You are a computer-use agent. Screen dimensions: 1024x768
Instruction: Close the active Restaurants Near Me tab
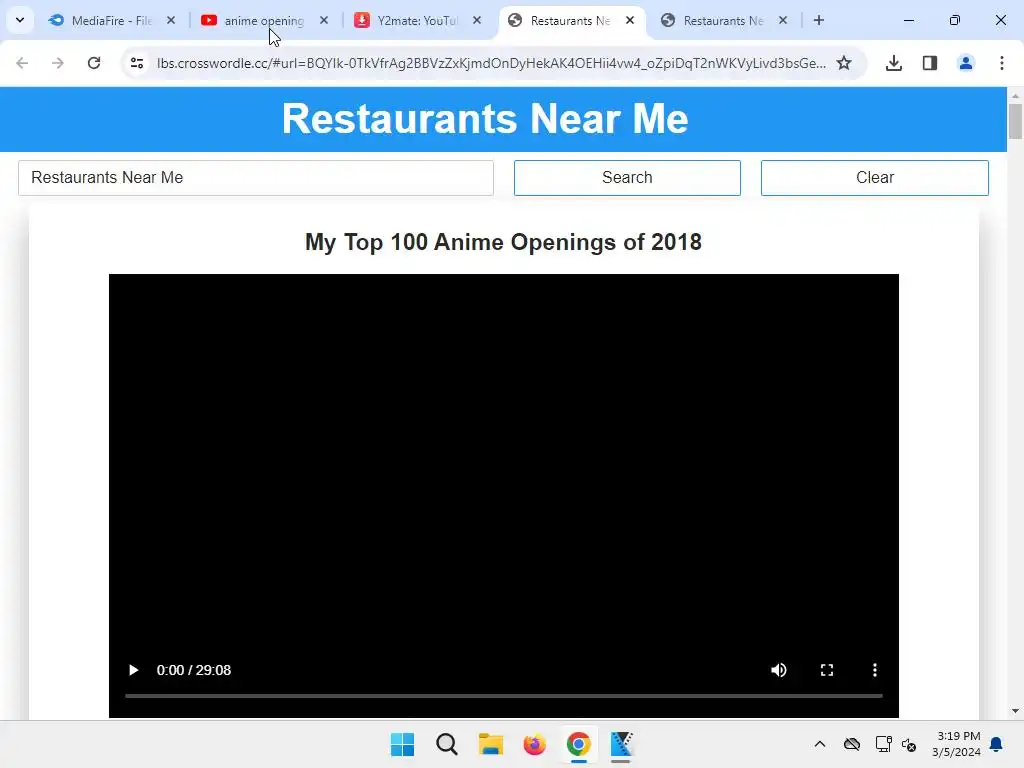(630, 20)
